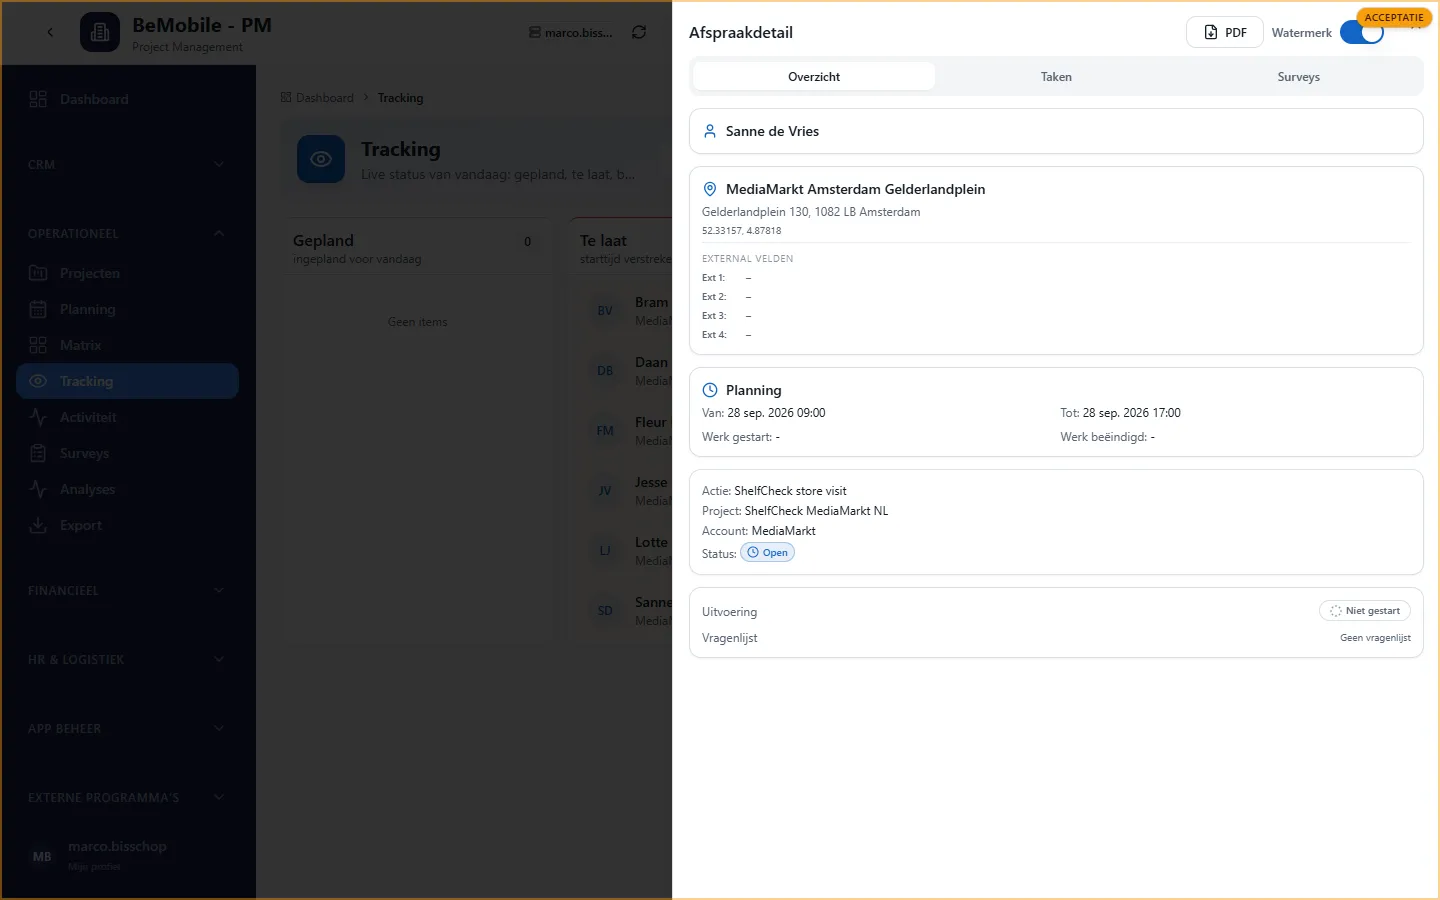1440x900 pixels.
Task: Open Export in the sidebar
Action: [x=128, y=525]
